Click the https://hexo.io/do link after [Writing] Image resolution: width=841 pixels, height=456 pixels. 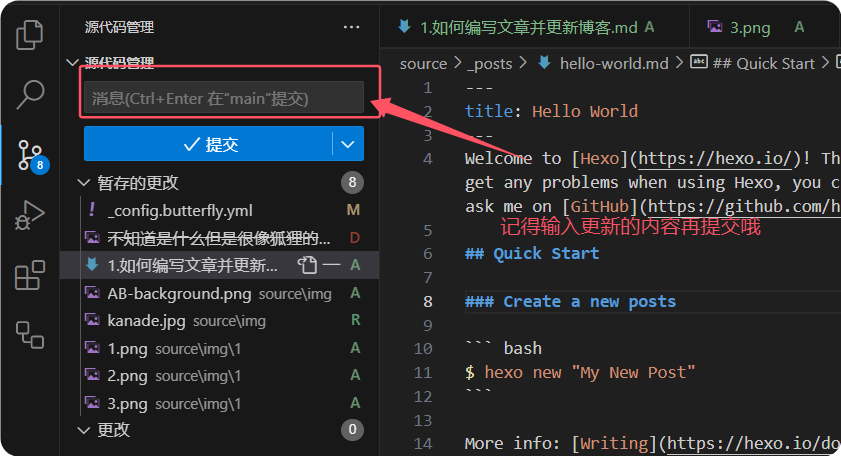pos(753,444)
